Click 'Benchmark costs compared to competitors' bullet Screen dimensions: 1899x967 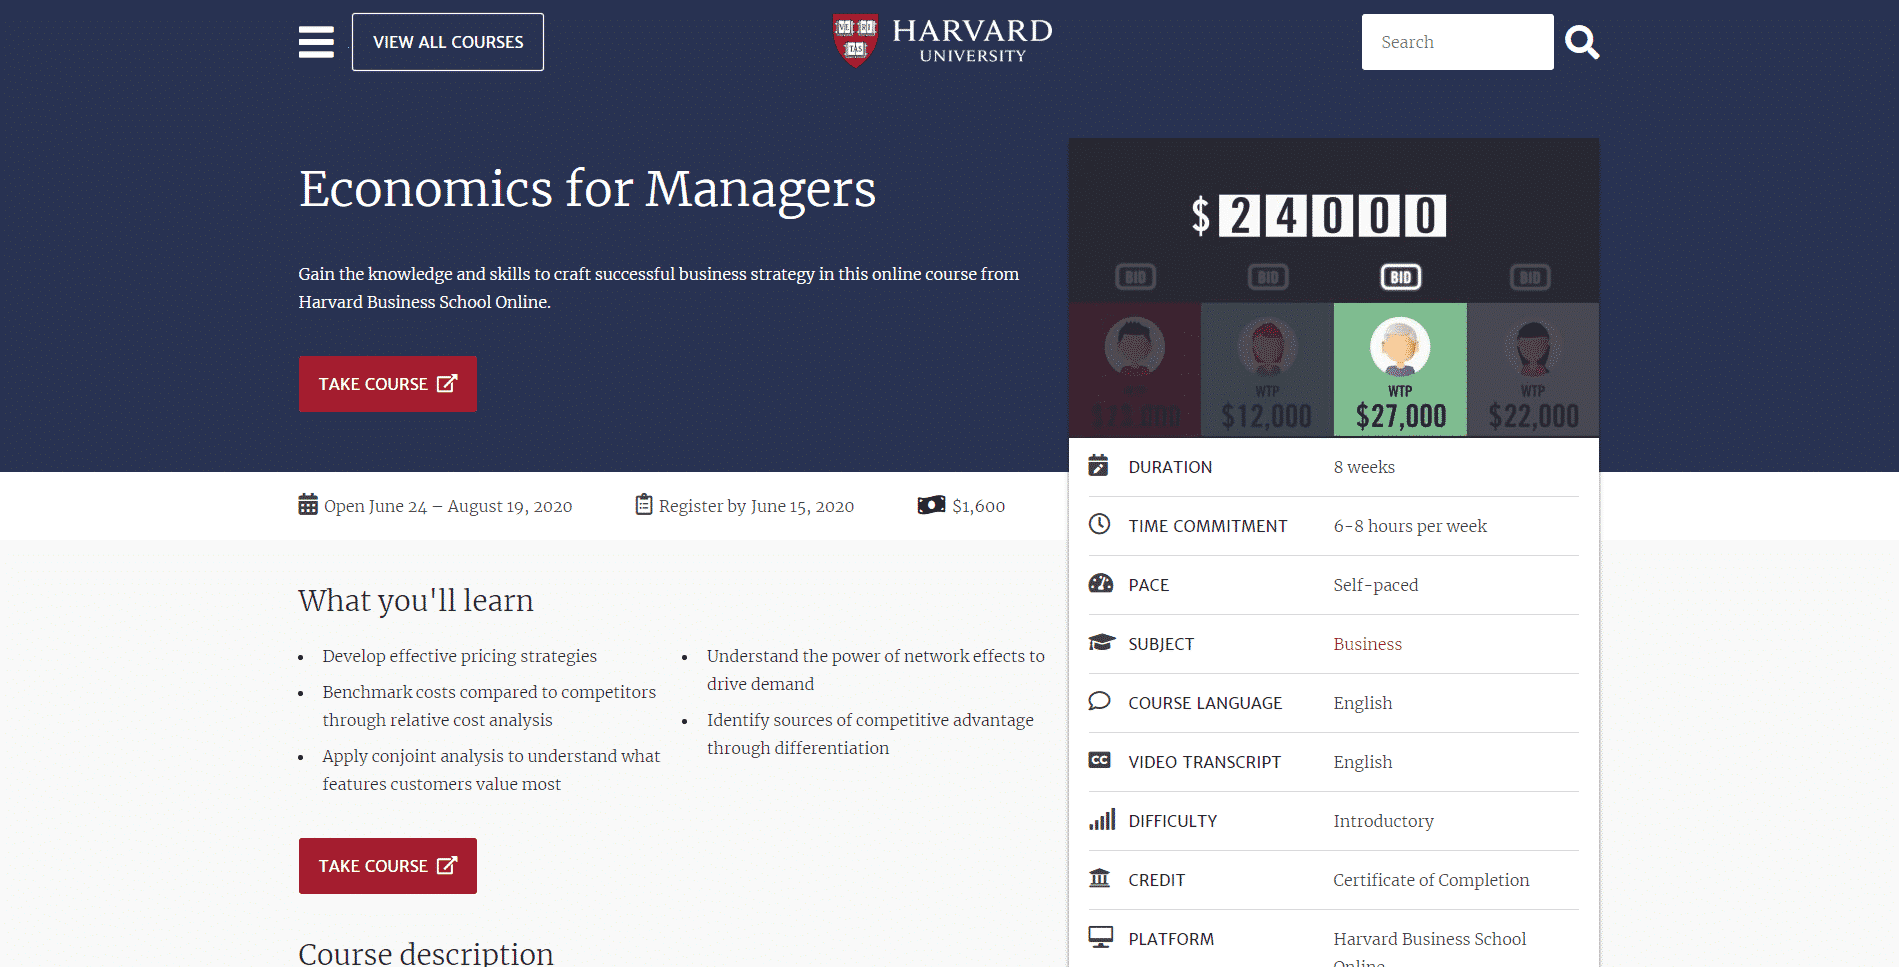(x=489, y=706)
